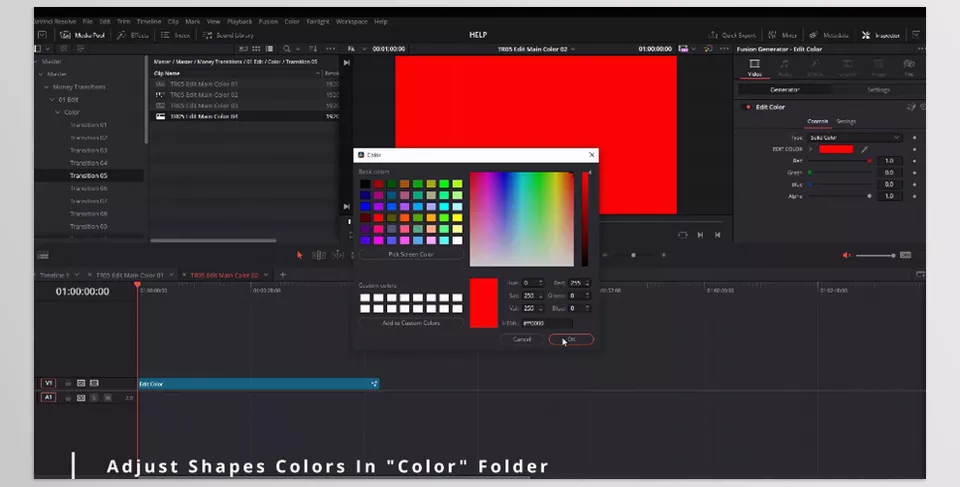960x487 pixels.
Task: Select the timeline selection arrow tool
Action: coord(299,255)
